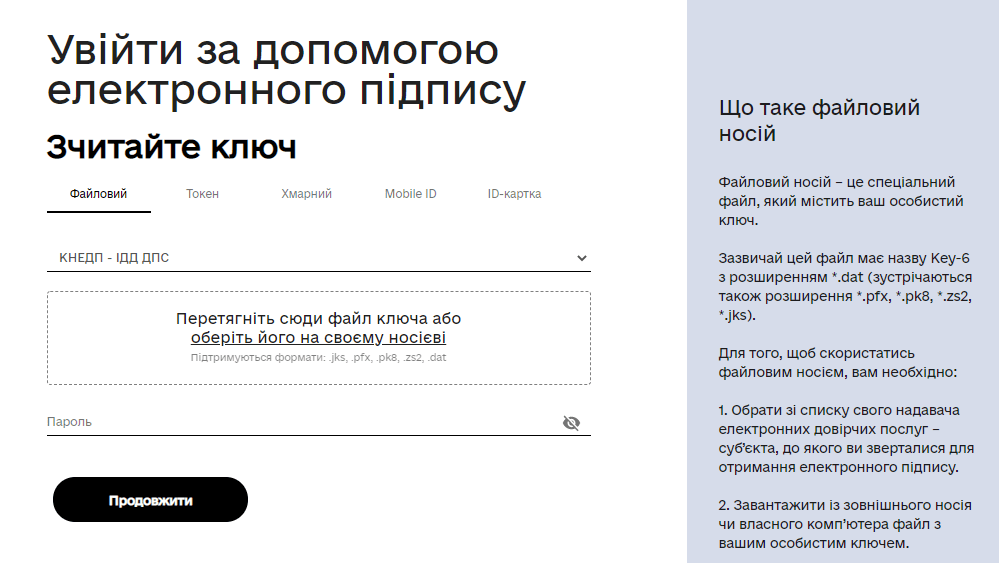Image resolution: width=999 pixels, height=563 pixels.
Task: Go to the ID-картка tab
Action: (514, 194)
